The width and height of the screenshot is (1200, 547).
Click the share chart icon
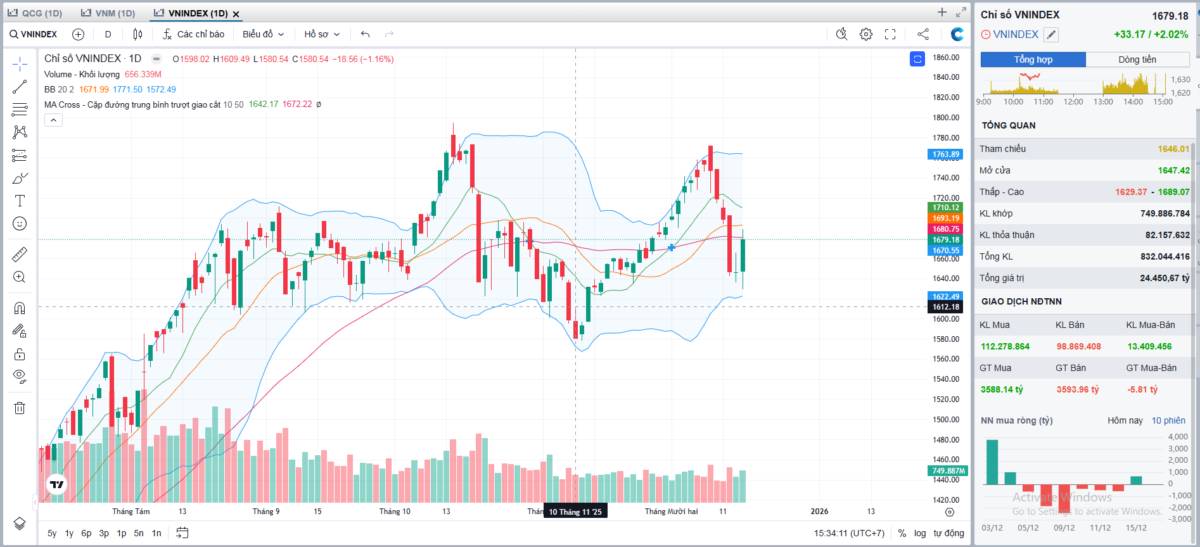tap(923, 34)
